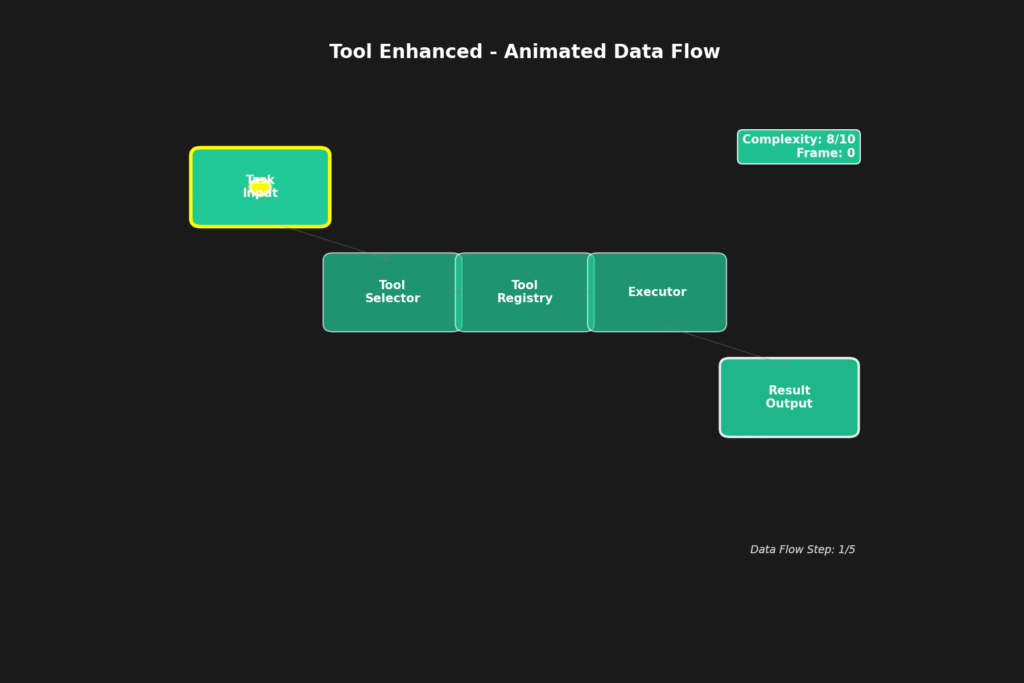Image resolution: width=1024 pixels, height=683 pixels.
Task: Click the Result Output node
Action: [789, 397]
